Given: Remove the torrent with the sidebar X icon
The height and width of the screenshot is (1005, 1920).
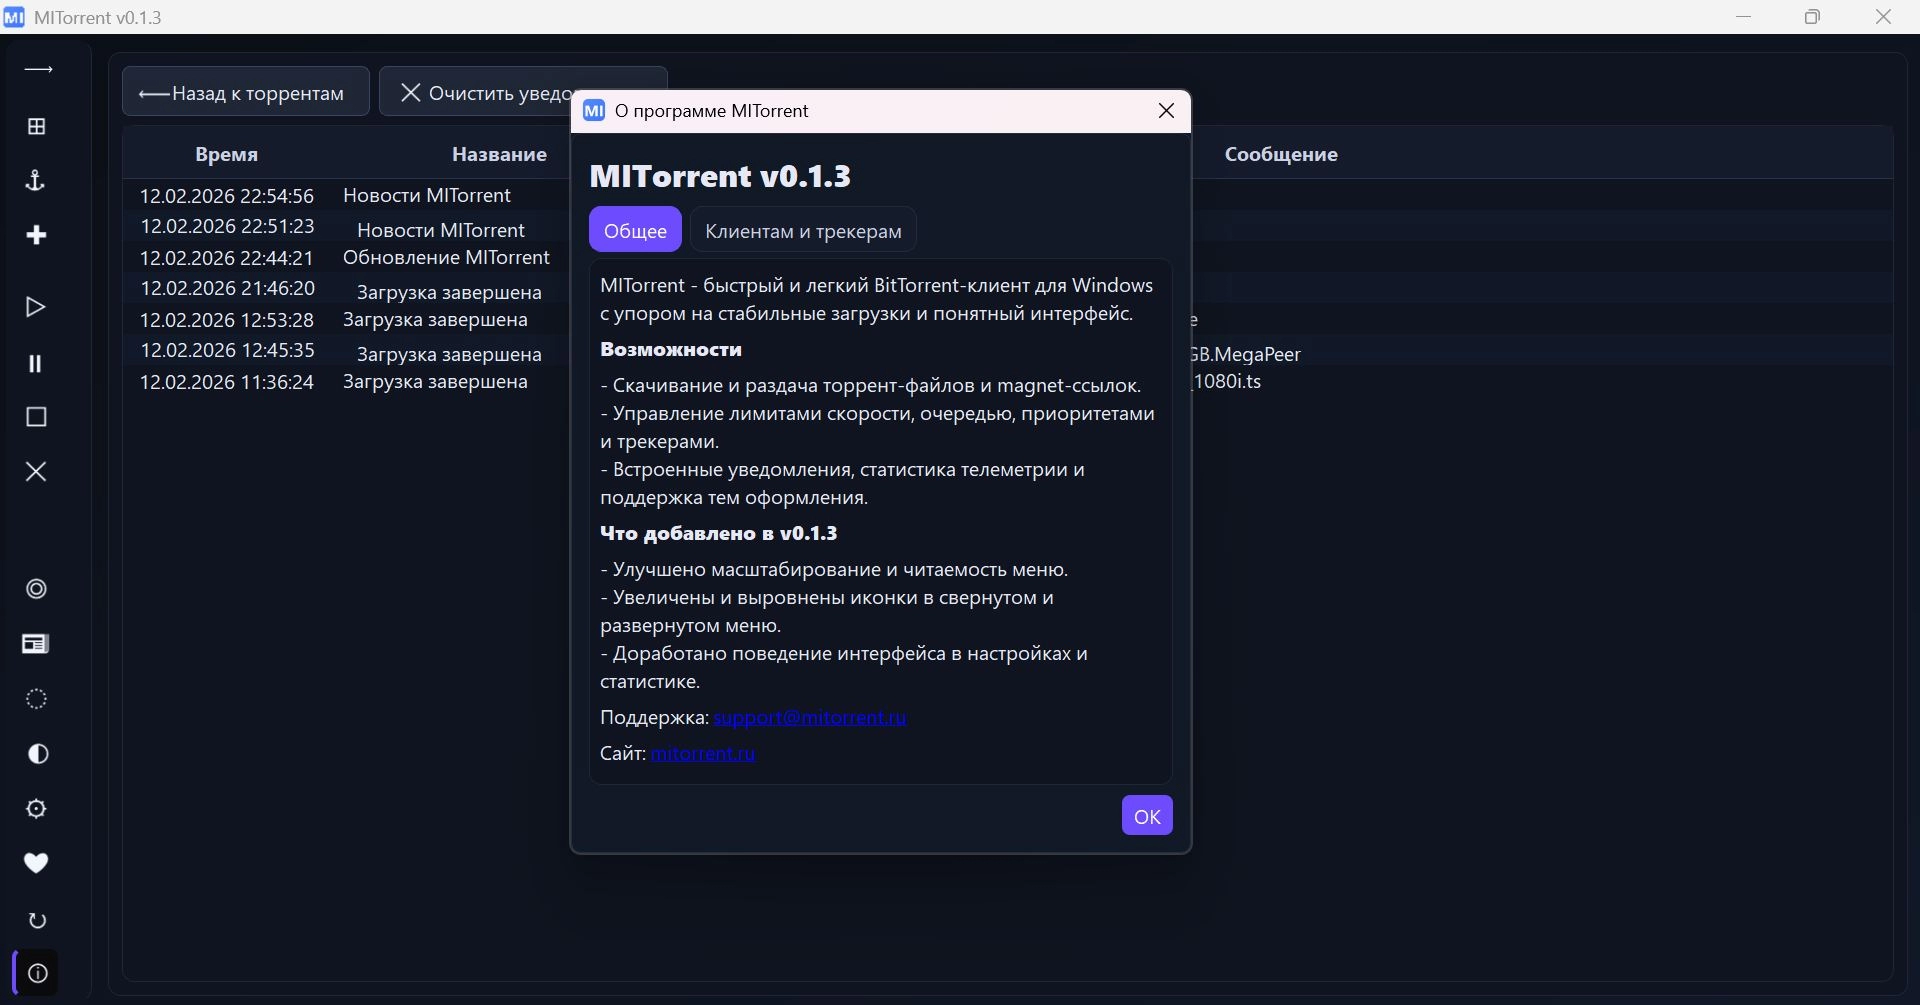Looking at the screenshot, I should pyautogui.click(x=36, y=471).
